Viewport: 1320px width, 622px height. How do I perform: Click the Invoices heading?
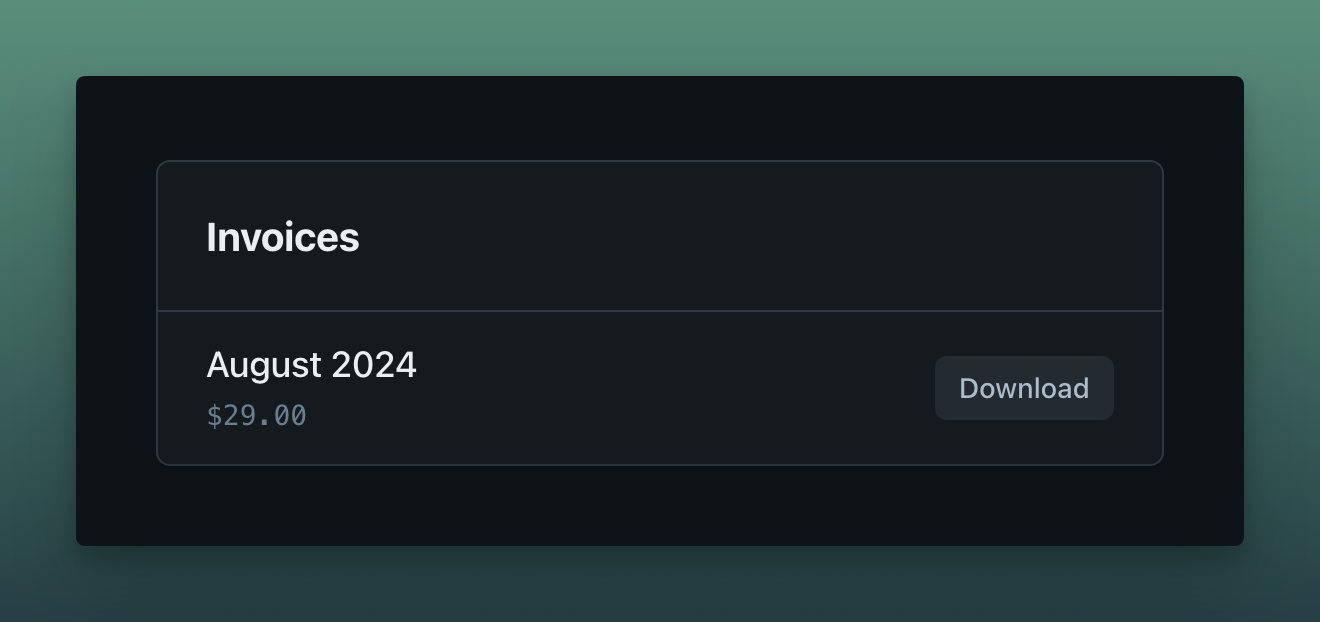click(283, 238)
